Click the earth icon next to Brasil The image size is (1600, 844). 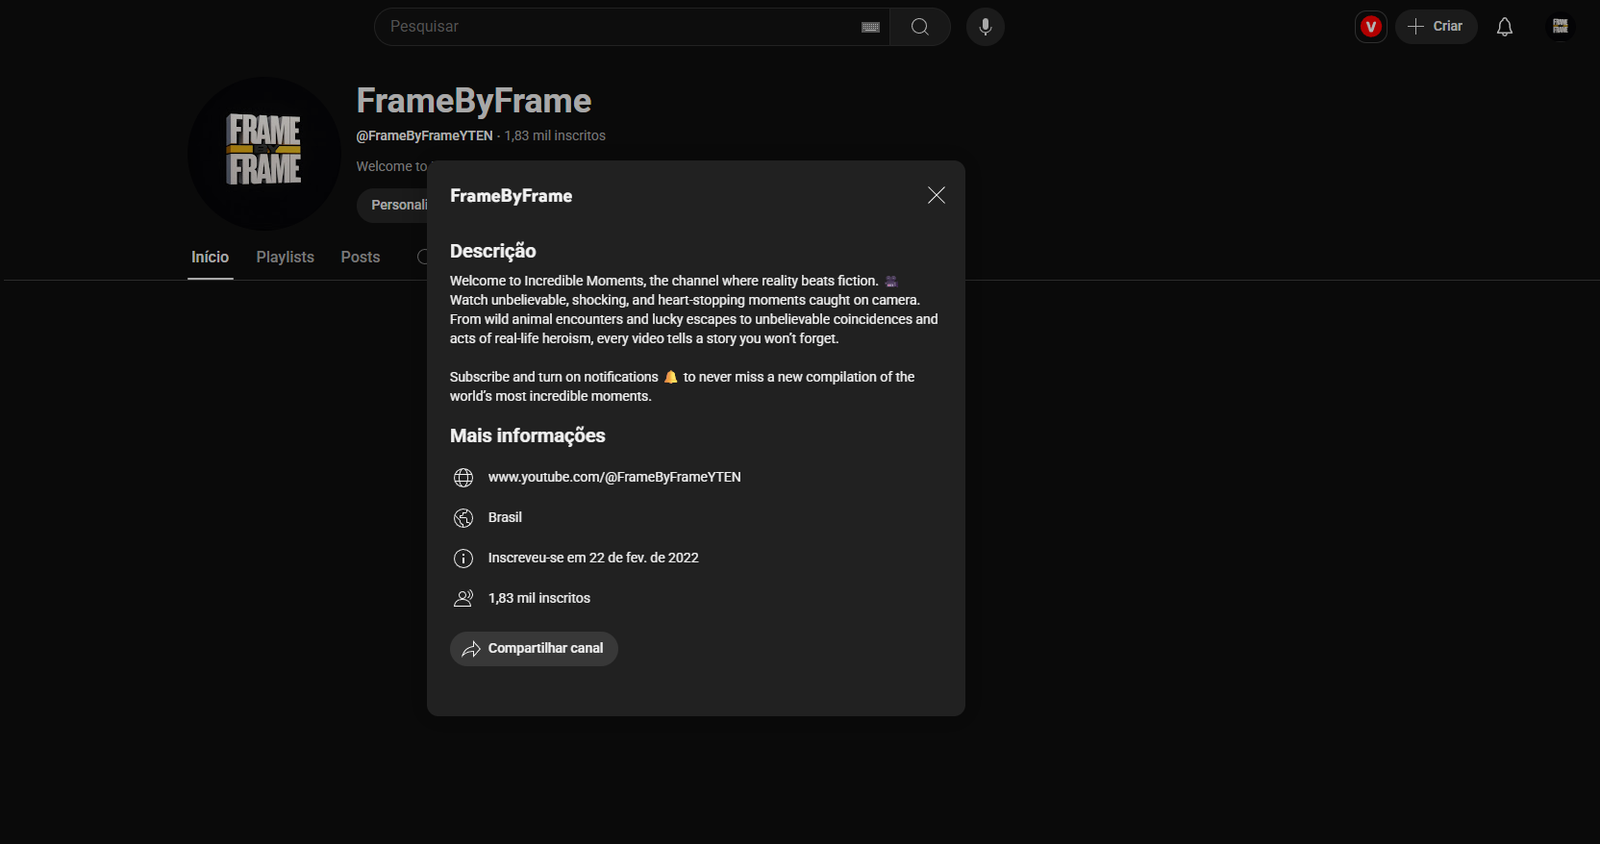pyautogui.click(x=463, y=518)
